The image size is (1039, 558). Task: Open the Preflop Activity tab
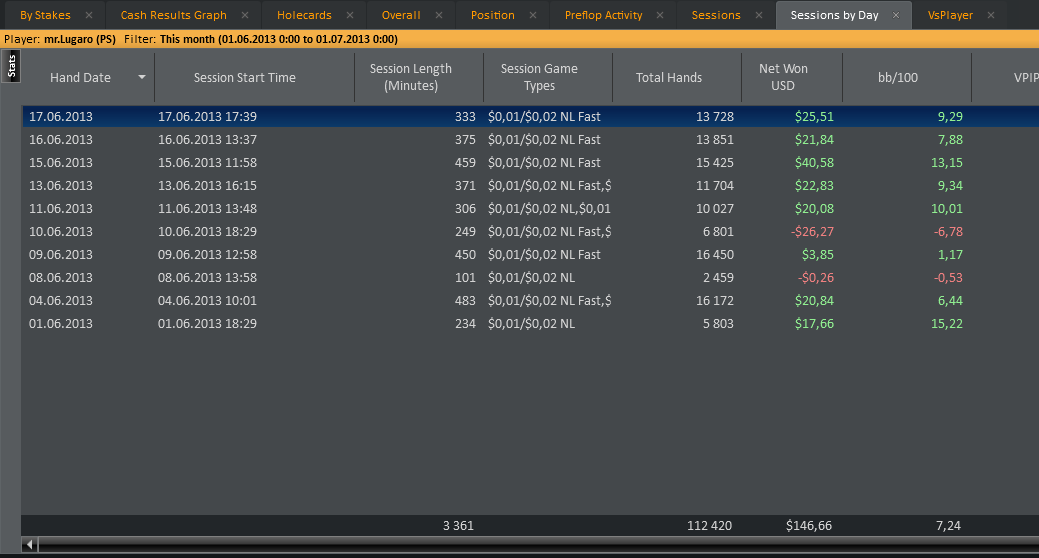[x=603, y=16]
